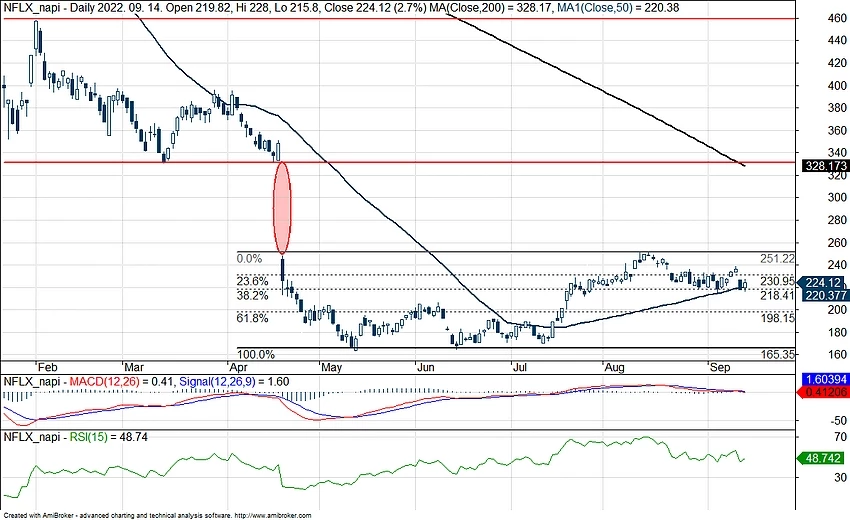Click the 240 tick on the price axis

click(x=837, y=265)
